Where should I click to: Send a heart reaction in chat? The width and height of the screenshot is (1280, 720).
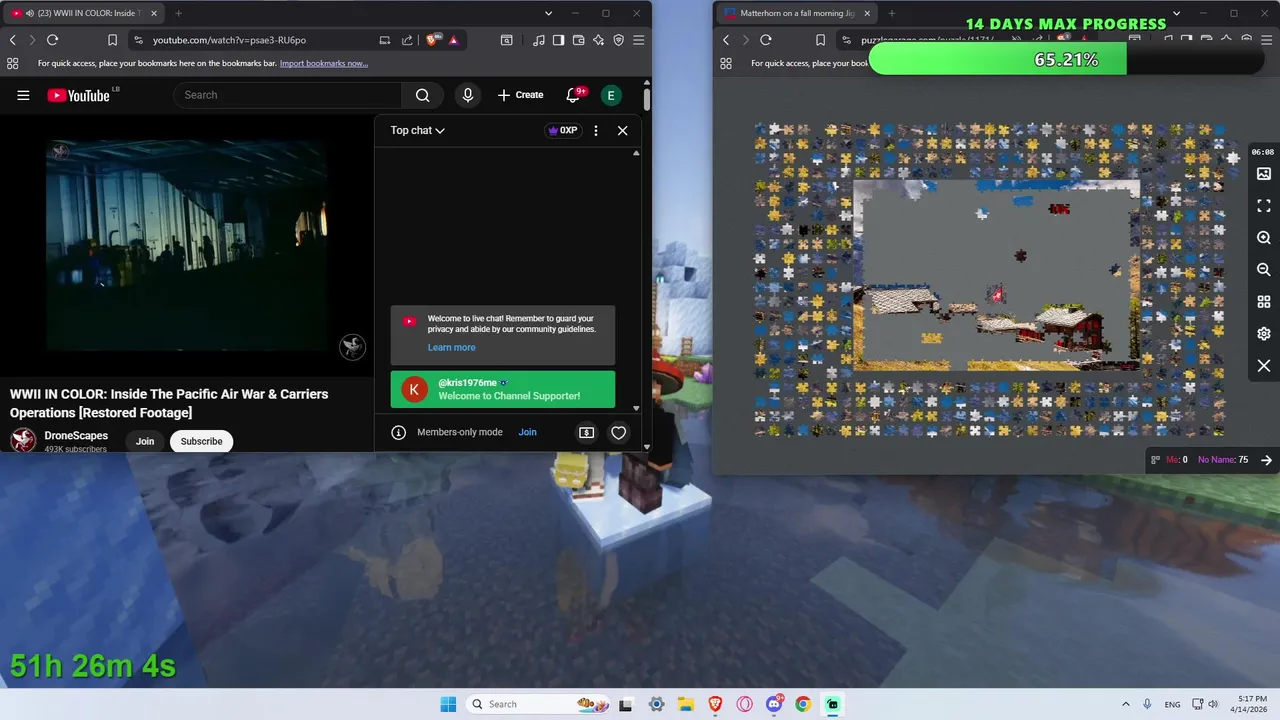[x=618, y=432]
